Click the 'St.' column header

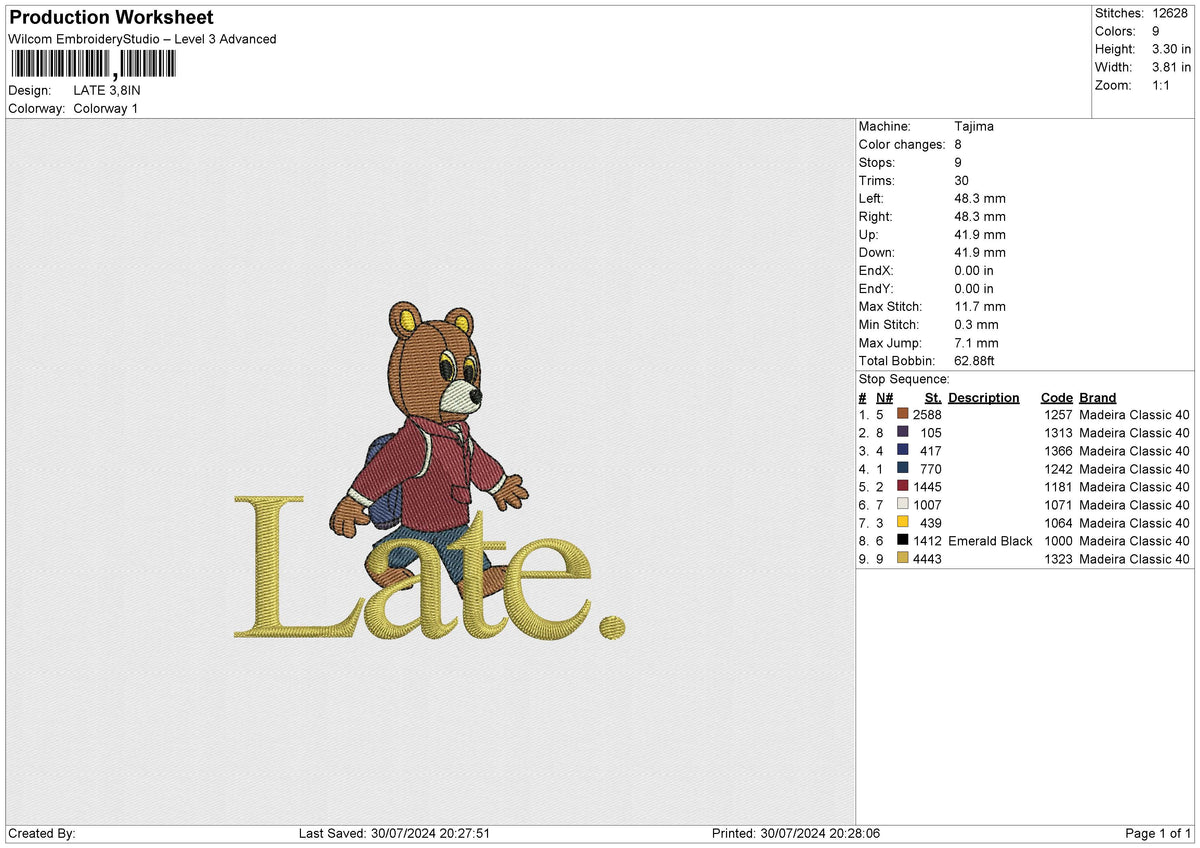point(933,398)
